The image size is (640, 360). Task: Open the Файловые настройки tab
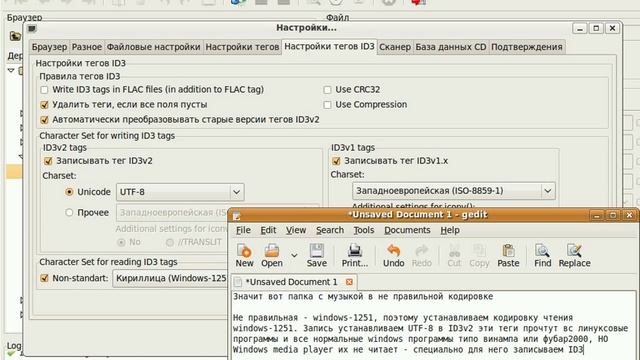click(153, 47)
